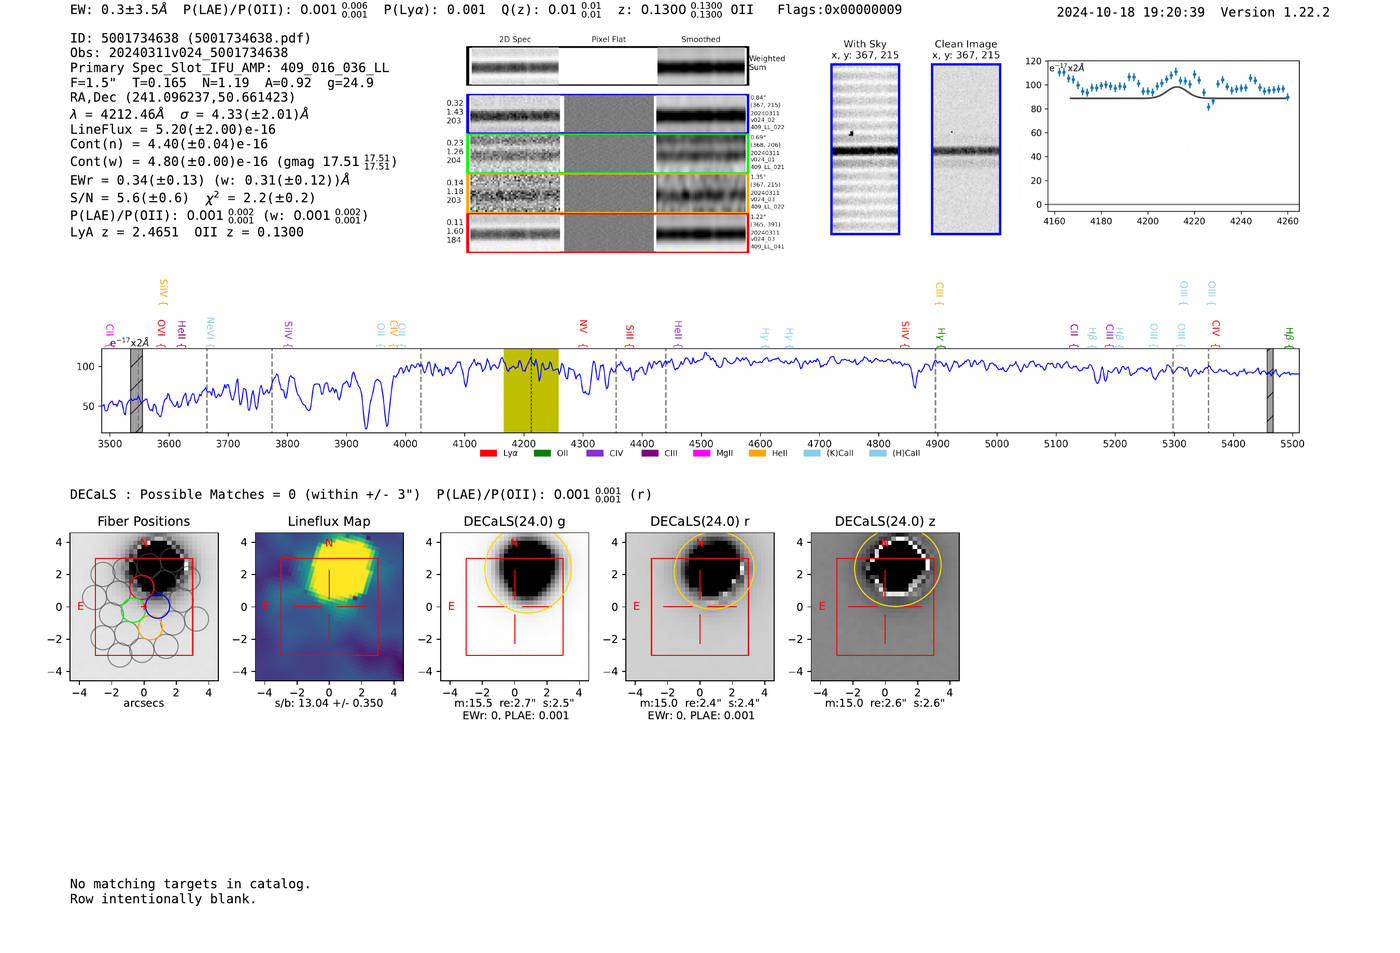This screenshot has height=953, width=1400.
Task: Open the DECaLS r-band cutout image
Action: pyautogui.click(x=700, y=607)
